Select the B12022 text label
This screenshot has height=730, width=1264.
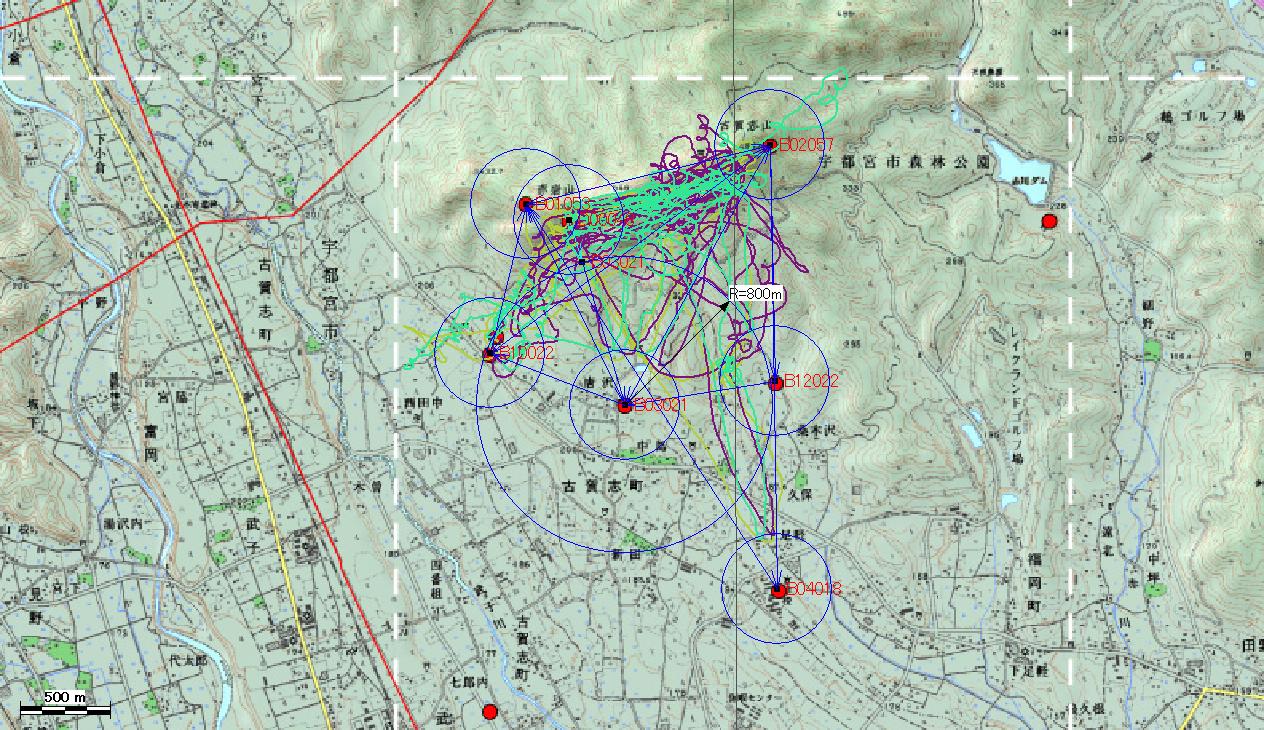tap(811, 381)
